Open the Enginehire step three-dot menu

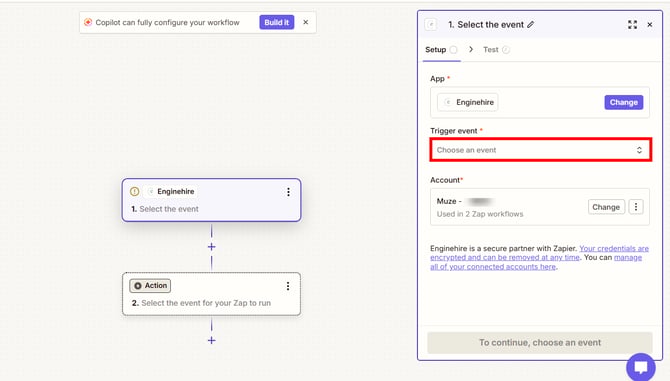[x=288, y=192]
